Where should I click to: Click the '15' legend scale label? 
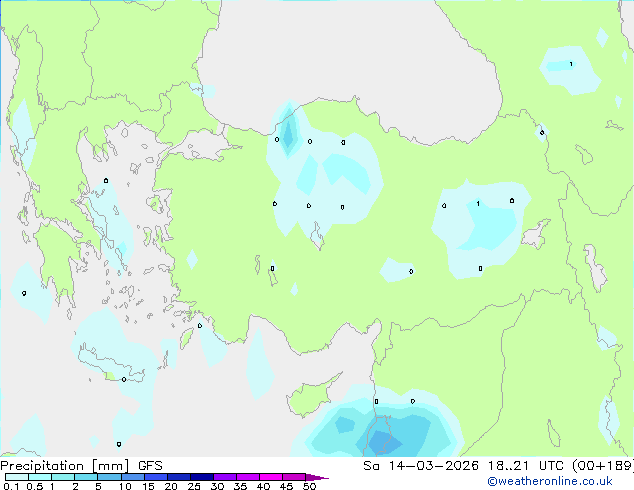click(x=148, y=486)
